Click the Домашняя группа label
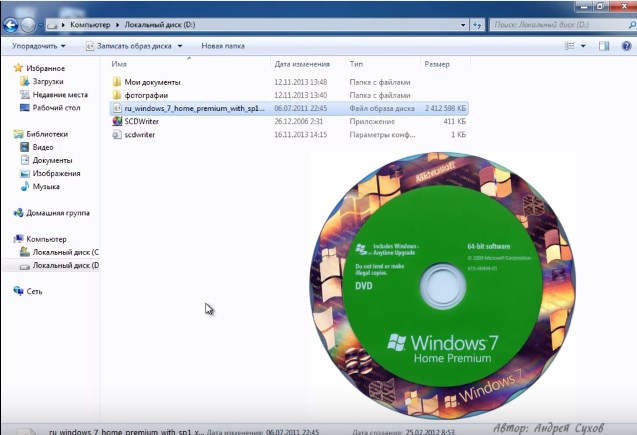The width and height of the screenshot is (637, 435). tap(58, 213)
